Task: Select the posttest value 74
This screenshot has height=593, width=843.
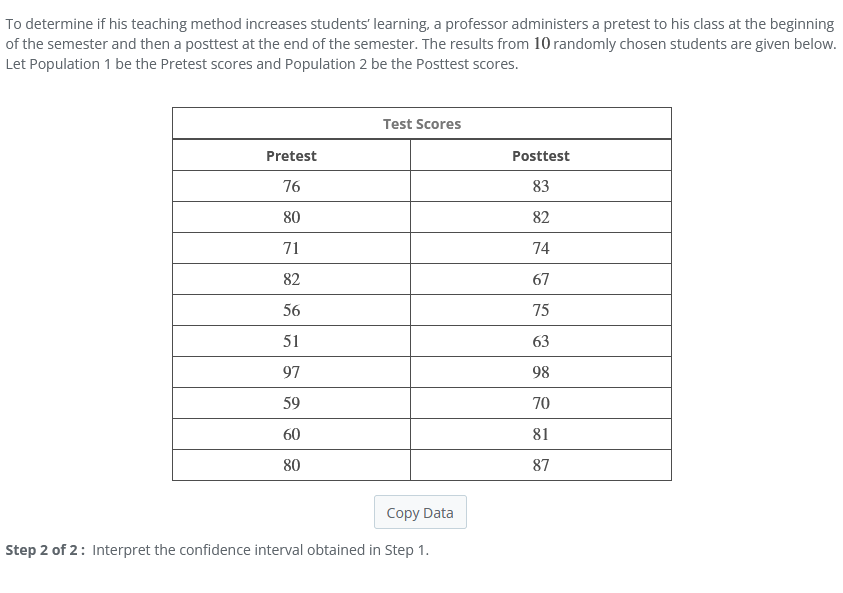Action: 540,247
